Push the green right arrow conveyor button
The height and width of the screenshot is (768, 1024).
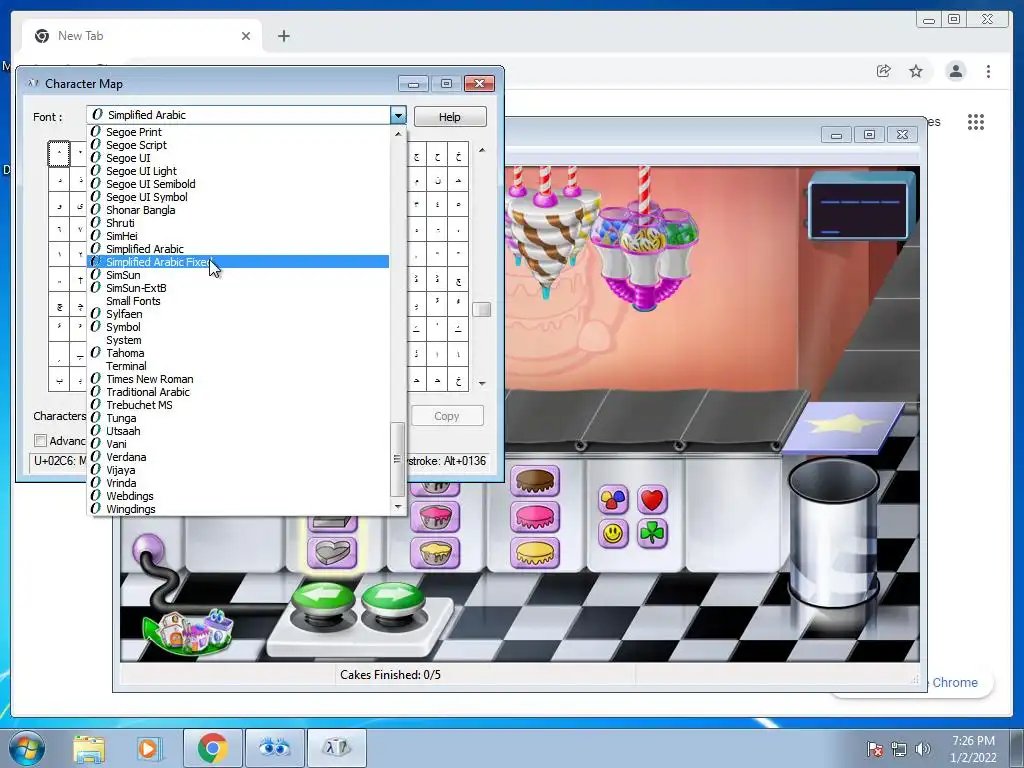[x=392, y=600]
